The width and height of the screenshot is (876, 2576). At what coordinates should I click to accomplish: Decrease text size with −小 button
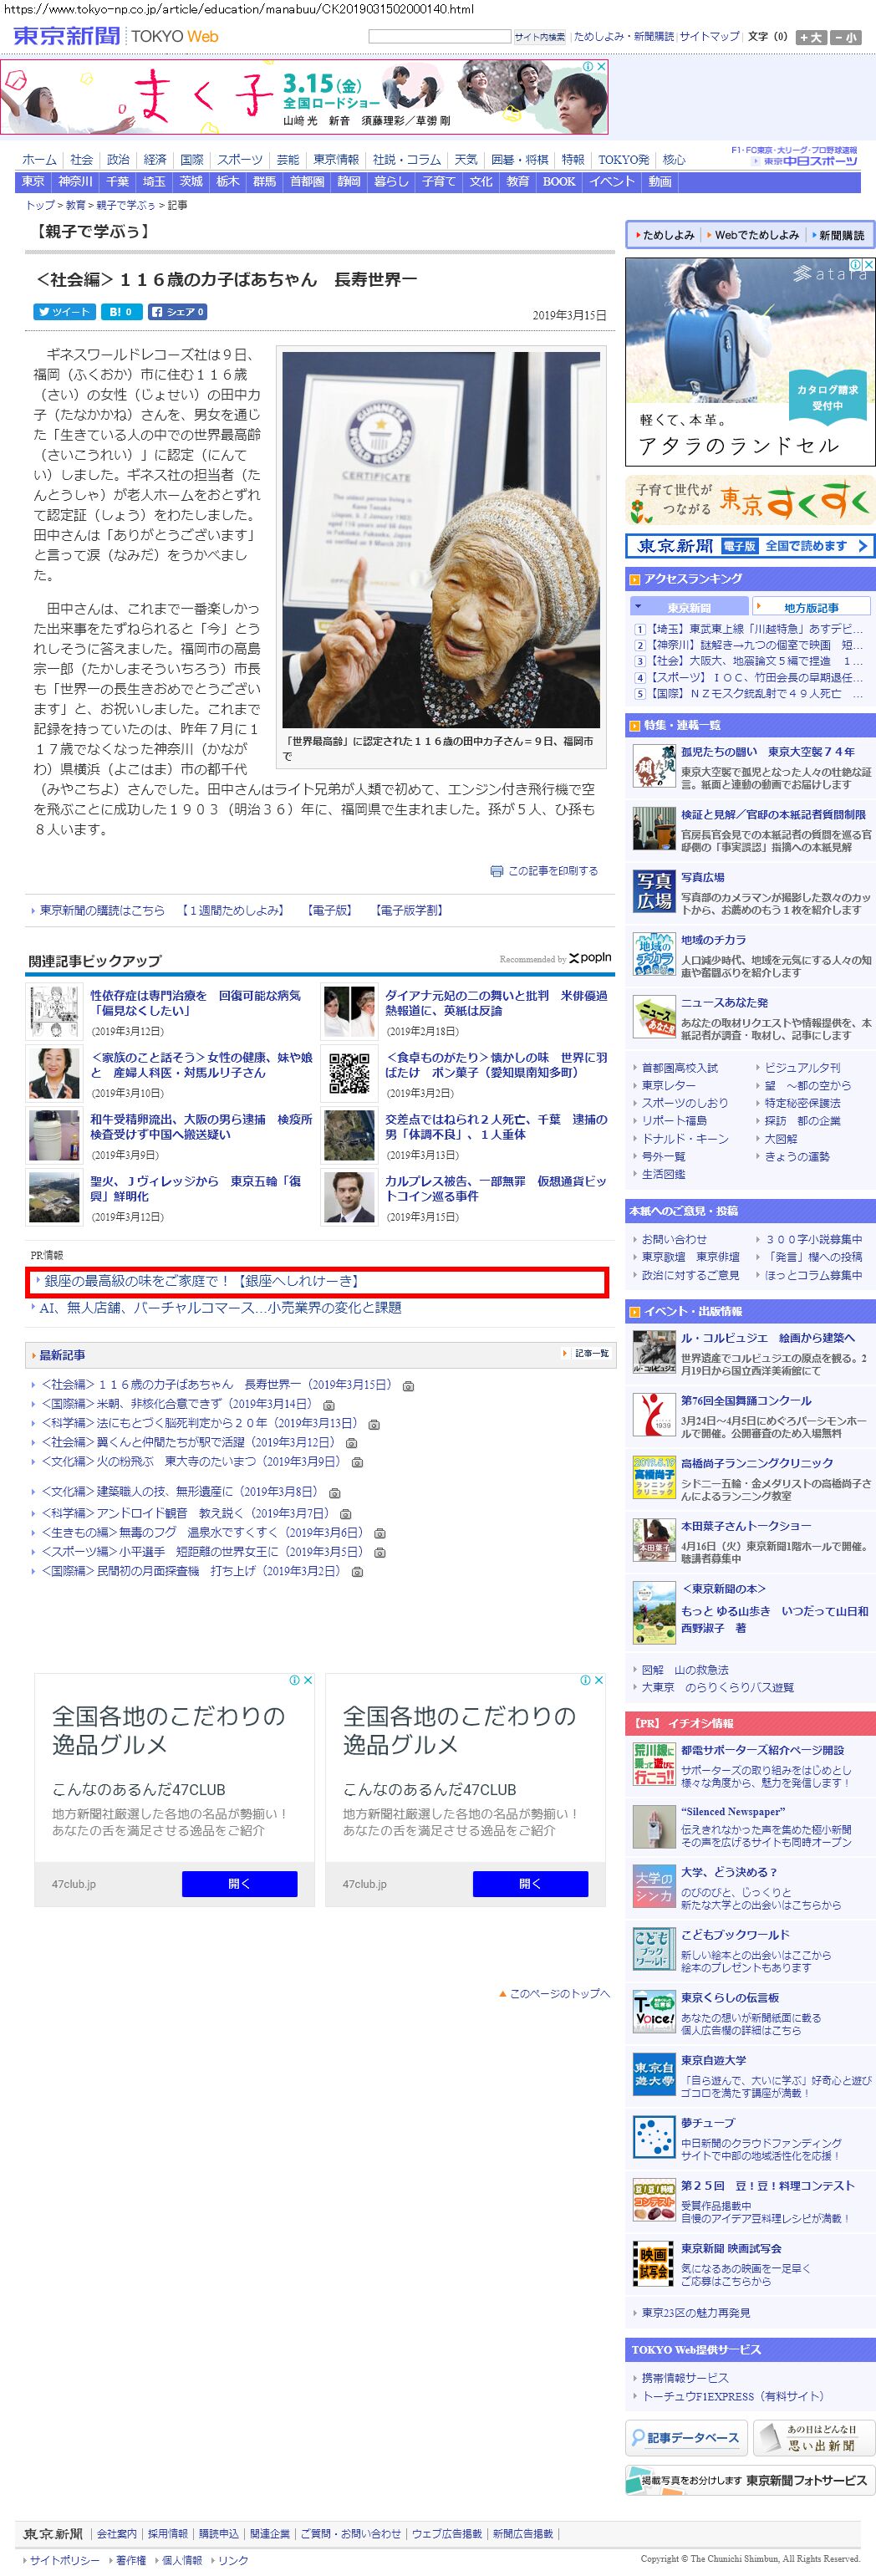coord(846,37)
